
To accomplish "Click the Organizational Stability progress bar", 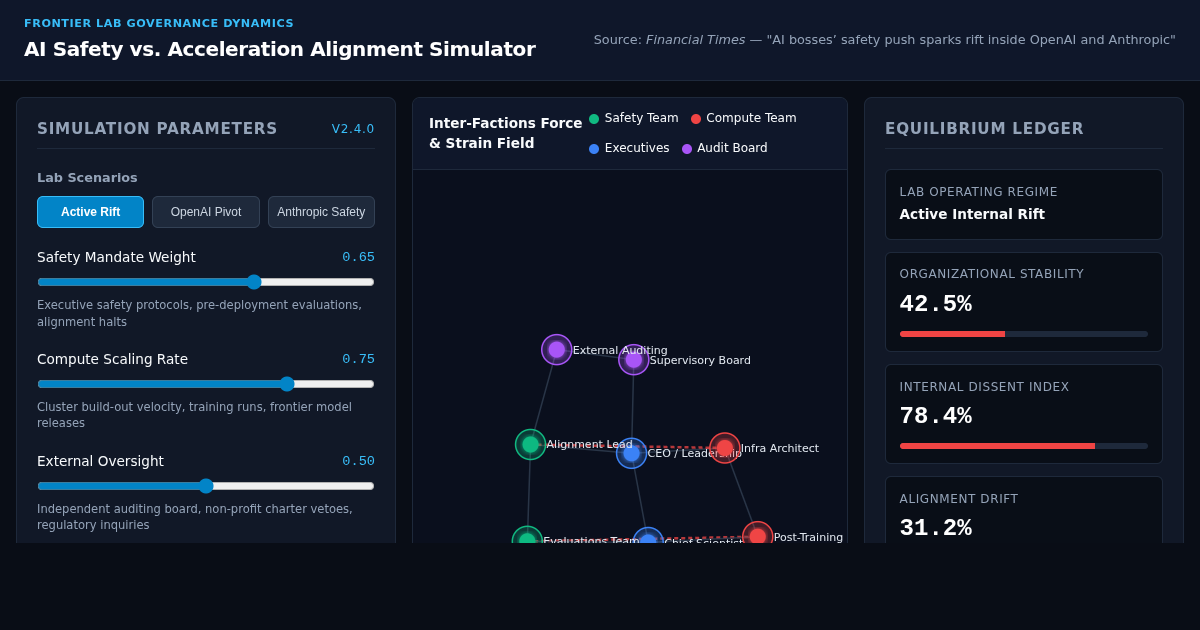I will coord(1024,334).
